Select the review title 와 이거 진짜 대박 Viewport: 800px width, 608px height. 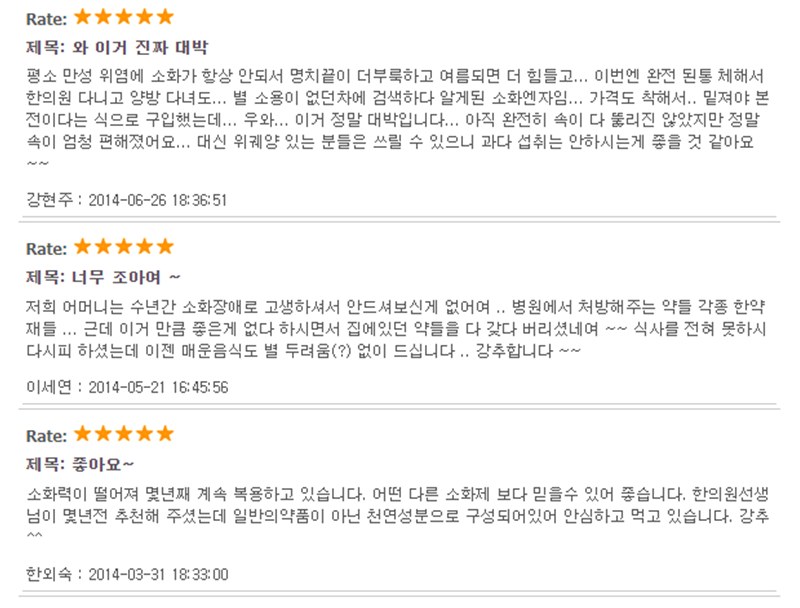point(140,47)
